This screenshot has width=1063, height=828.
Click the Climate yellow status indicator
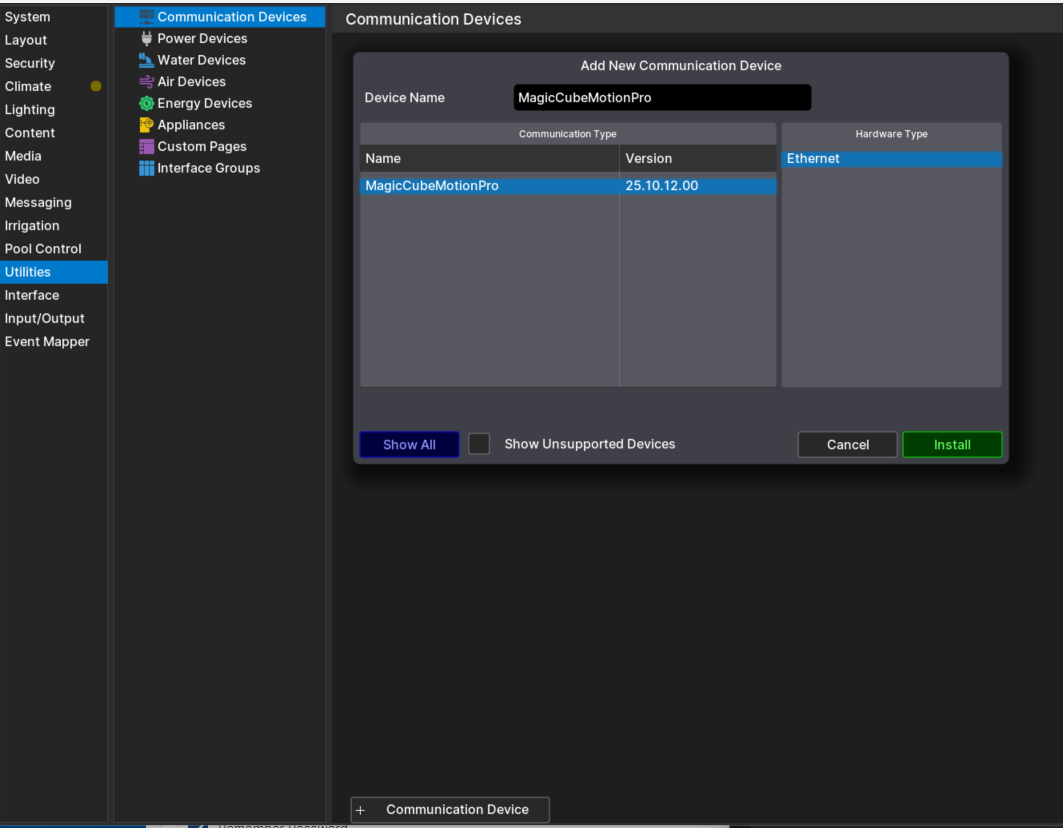click(96, 86)
